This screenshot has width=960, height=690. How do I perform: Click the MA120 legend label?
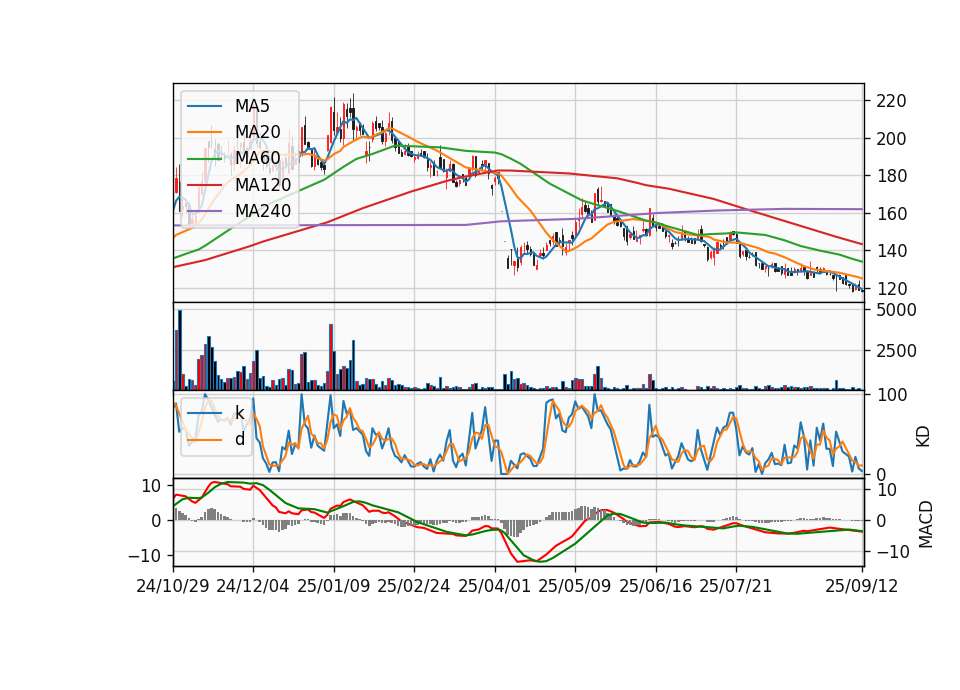(x=263, y=185)
